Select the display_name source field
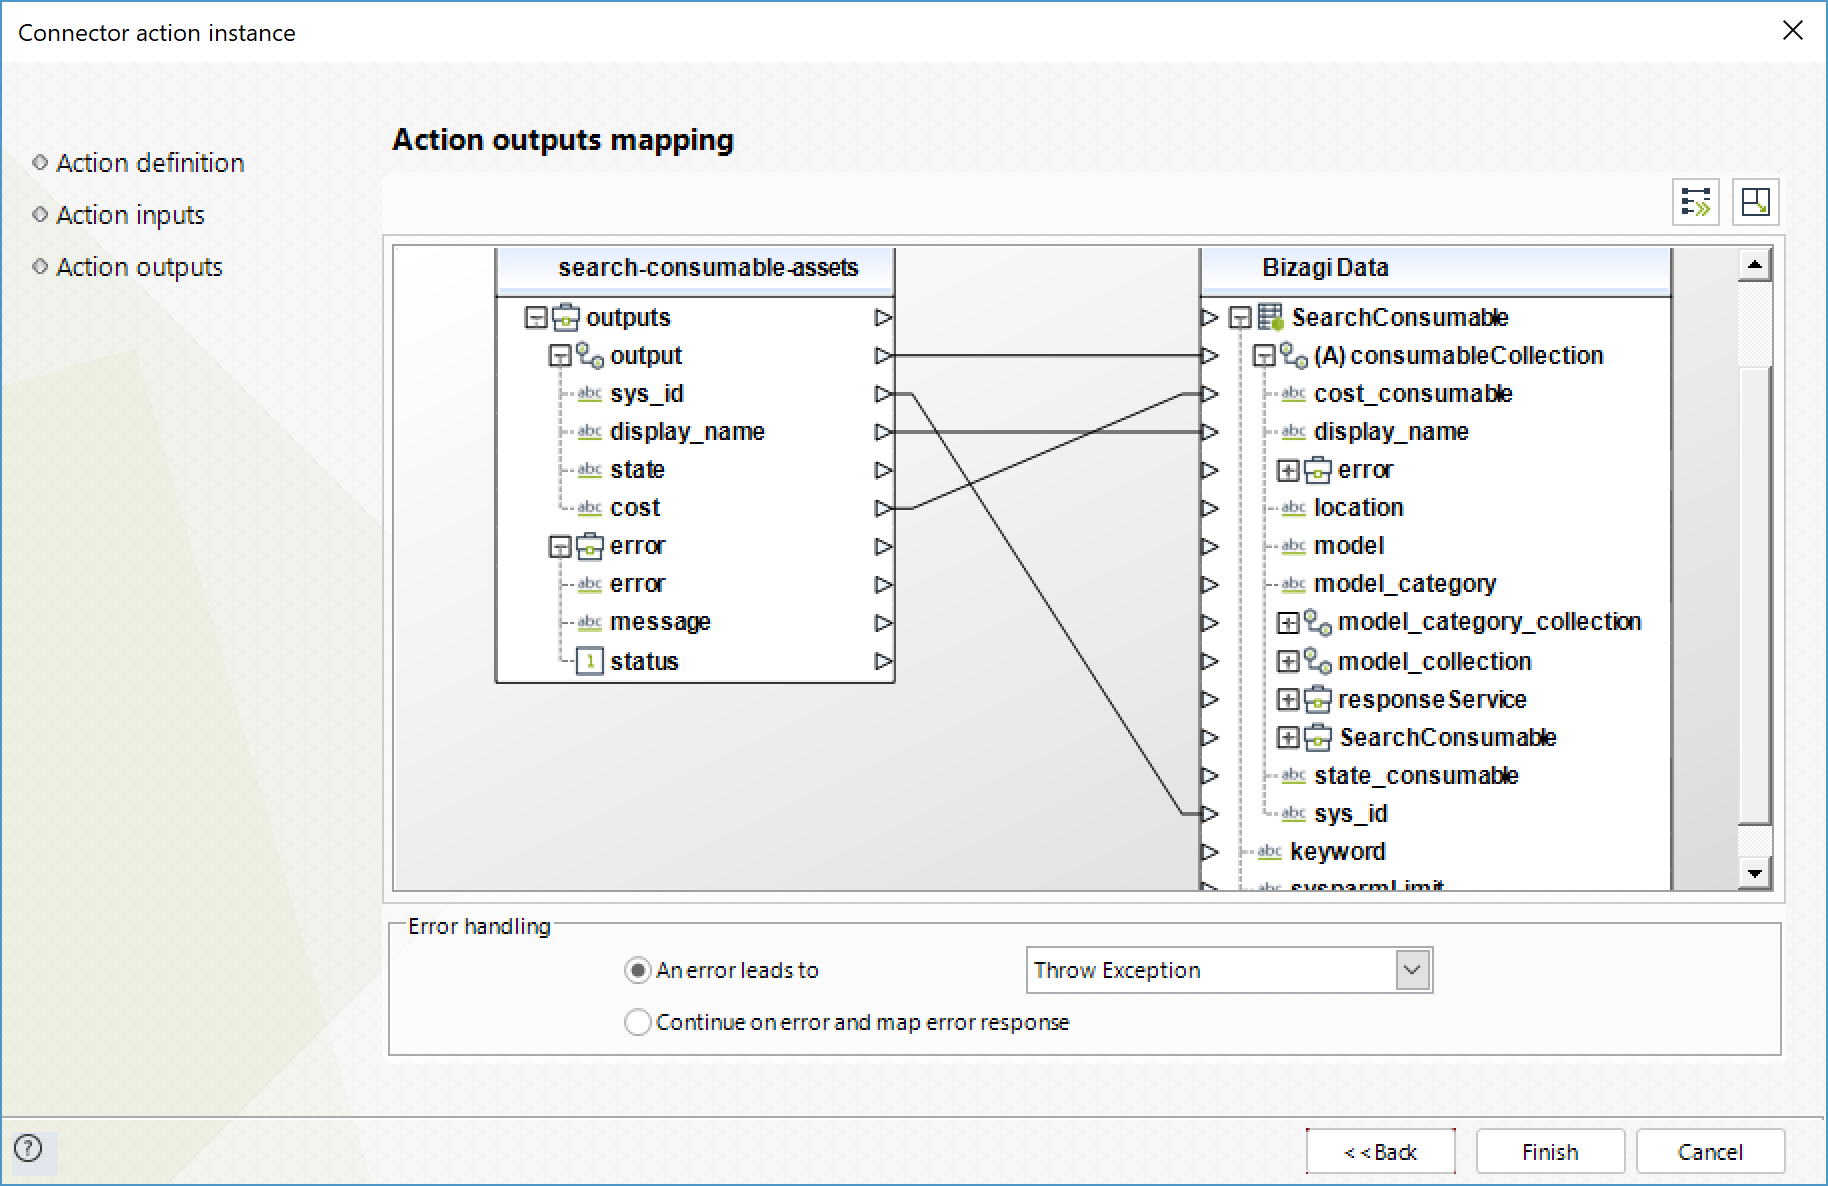 (687, 432)
